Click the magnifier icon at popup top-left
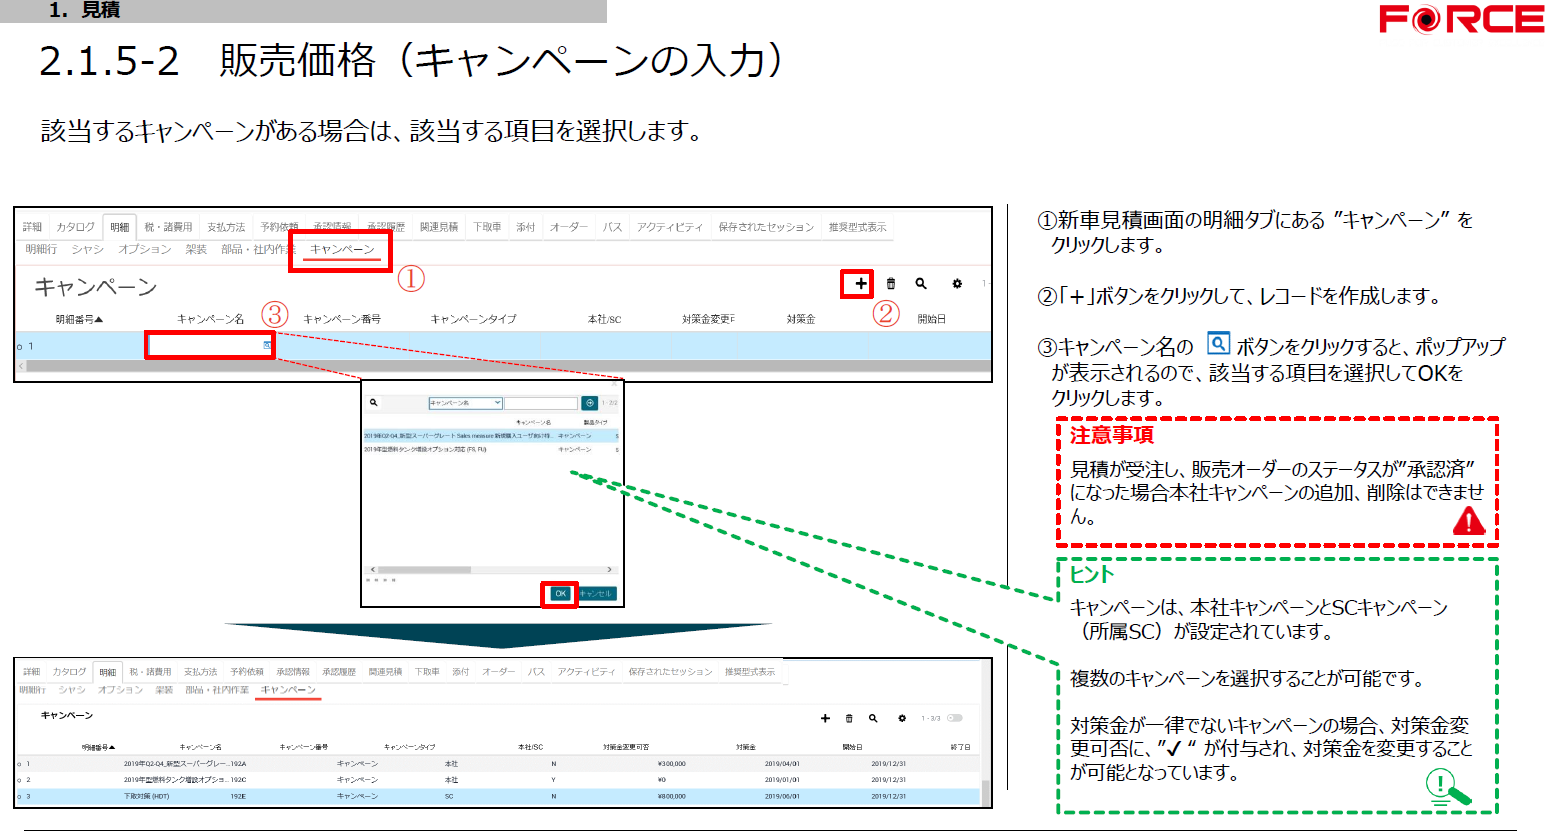Viewport: 1547px width, 831px height. tap(374, 403)
